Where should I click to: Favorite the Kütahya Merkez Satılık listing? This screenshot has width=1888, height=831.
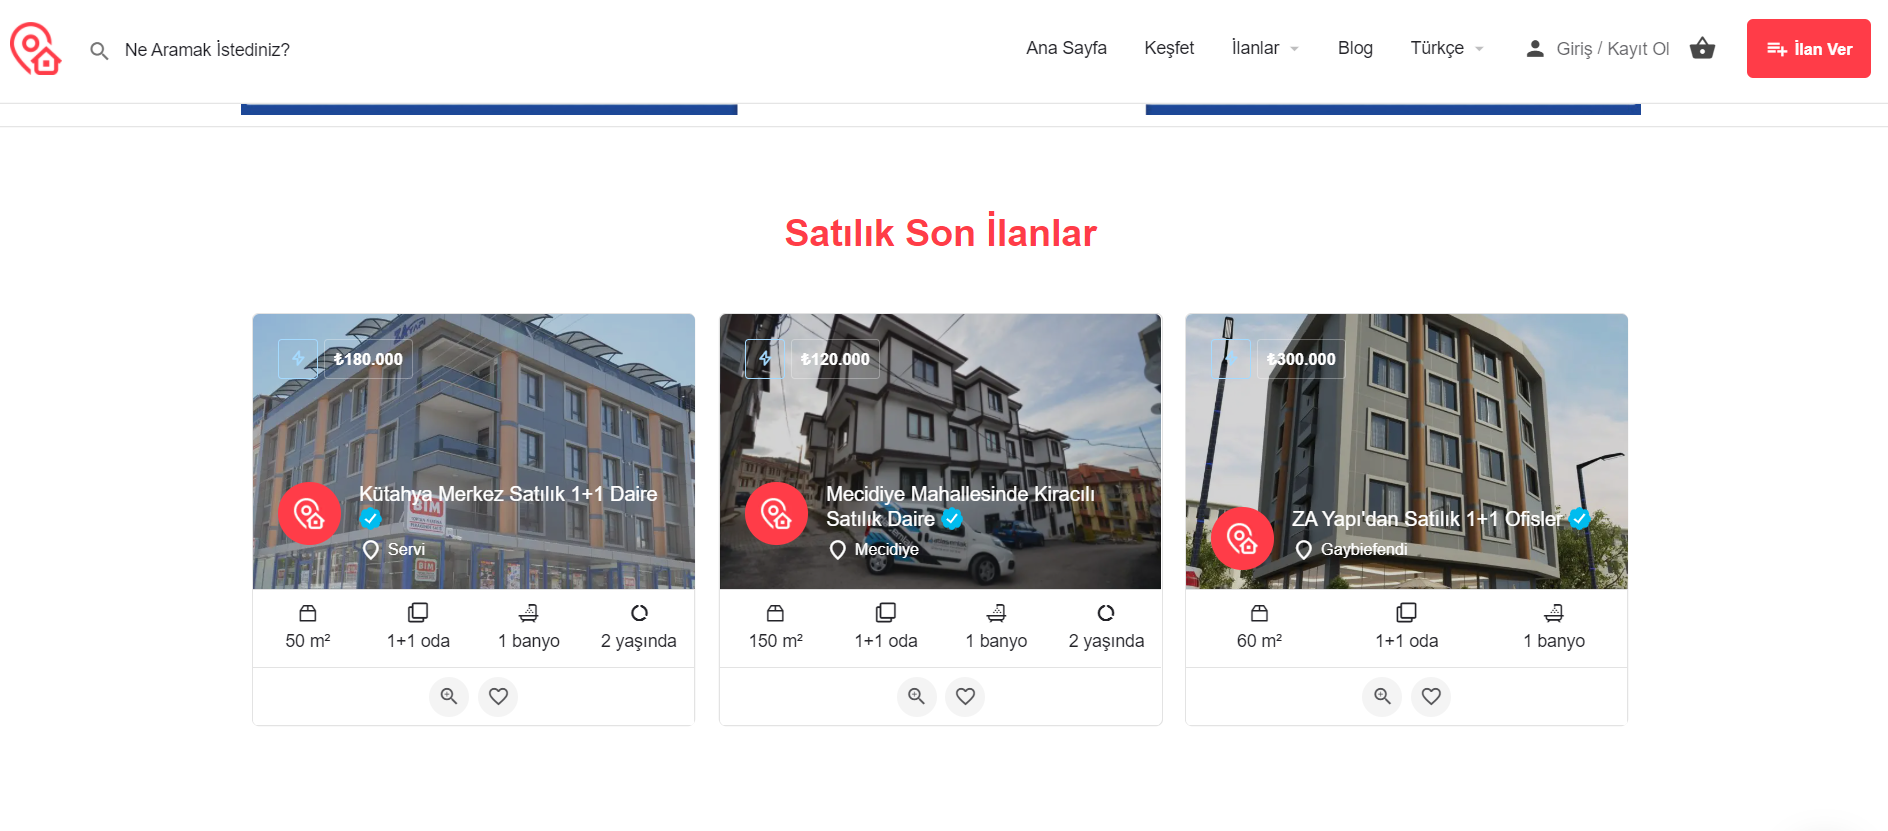[x=498, y=696]
